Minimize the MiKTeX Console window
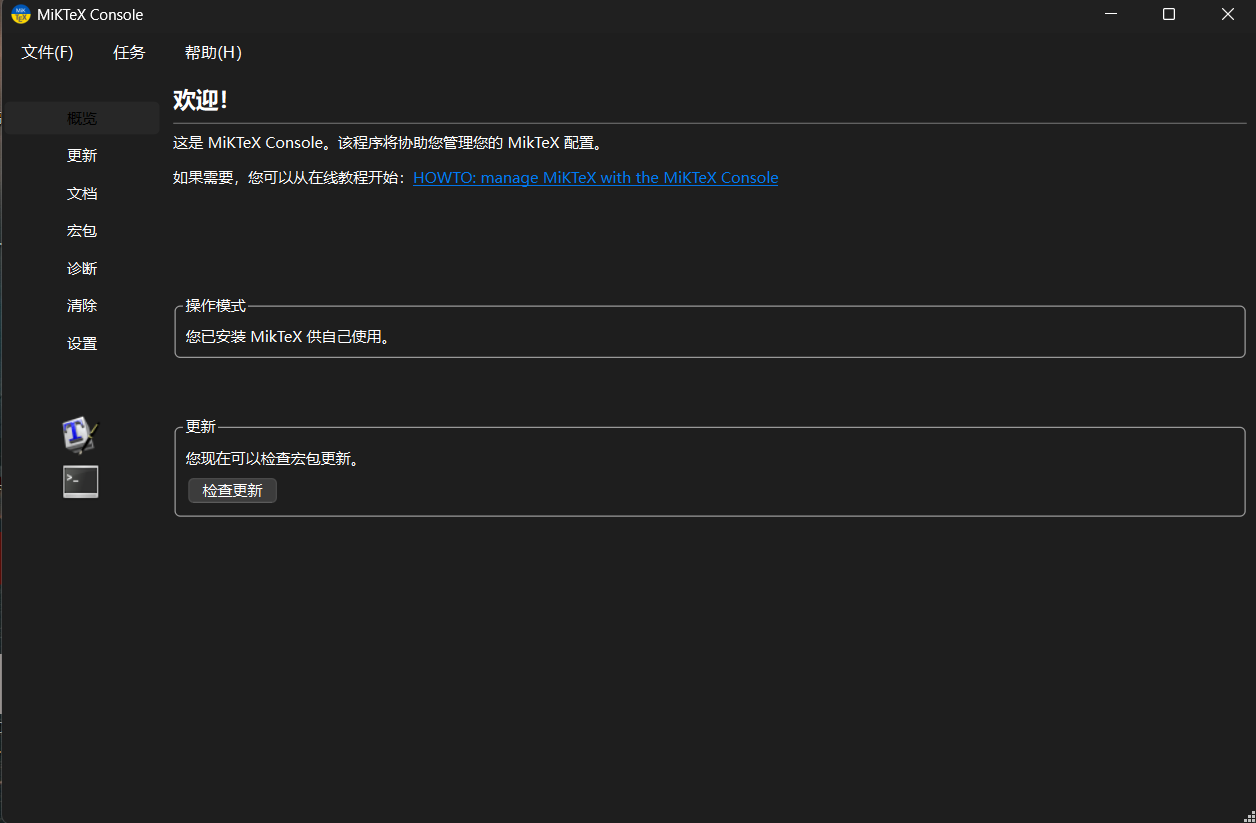This screenshot has width=1256, height=823. (1111, 14)
